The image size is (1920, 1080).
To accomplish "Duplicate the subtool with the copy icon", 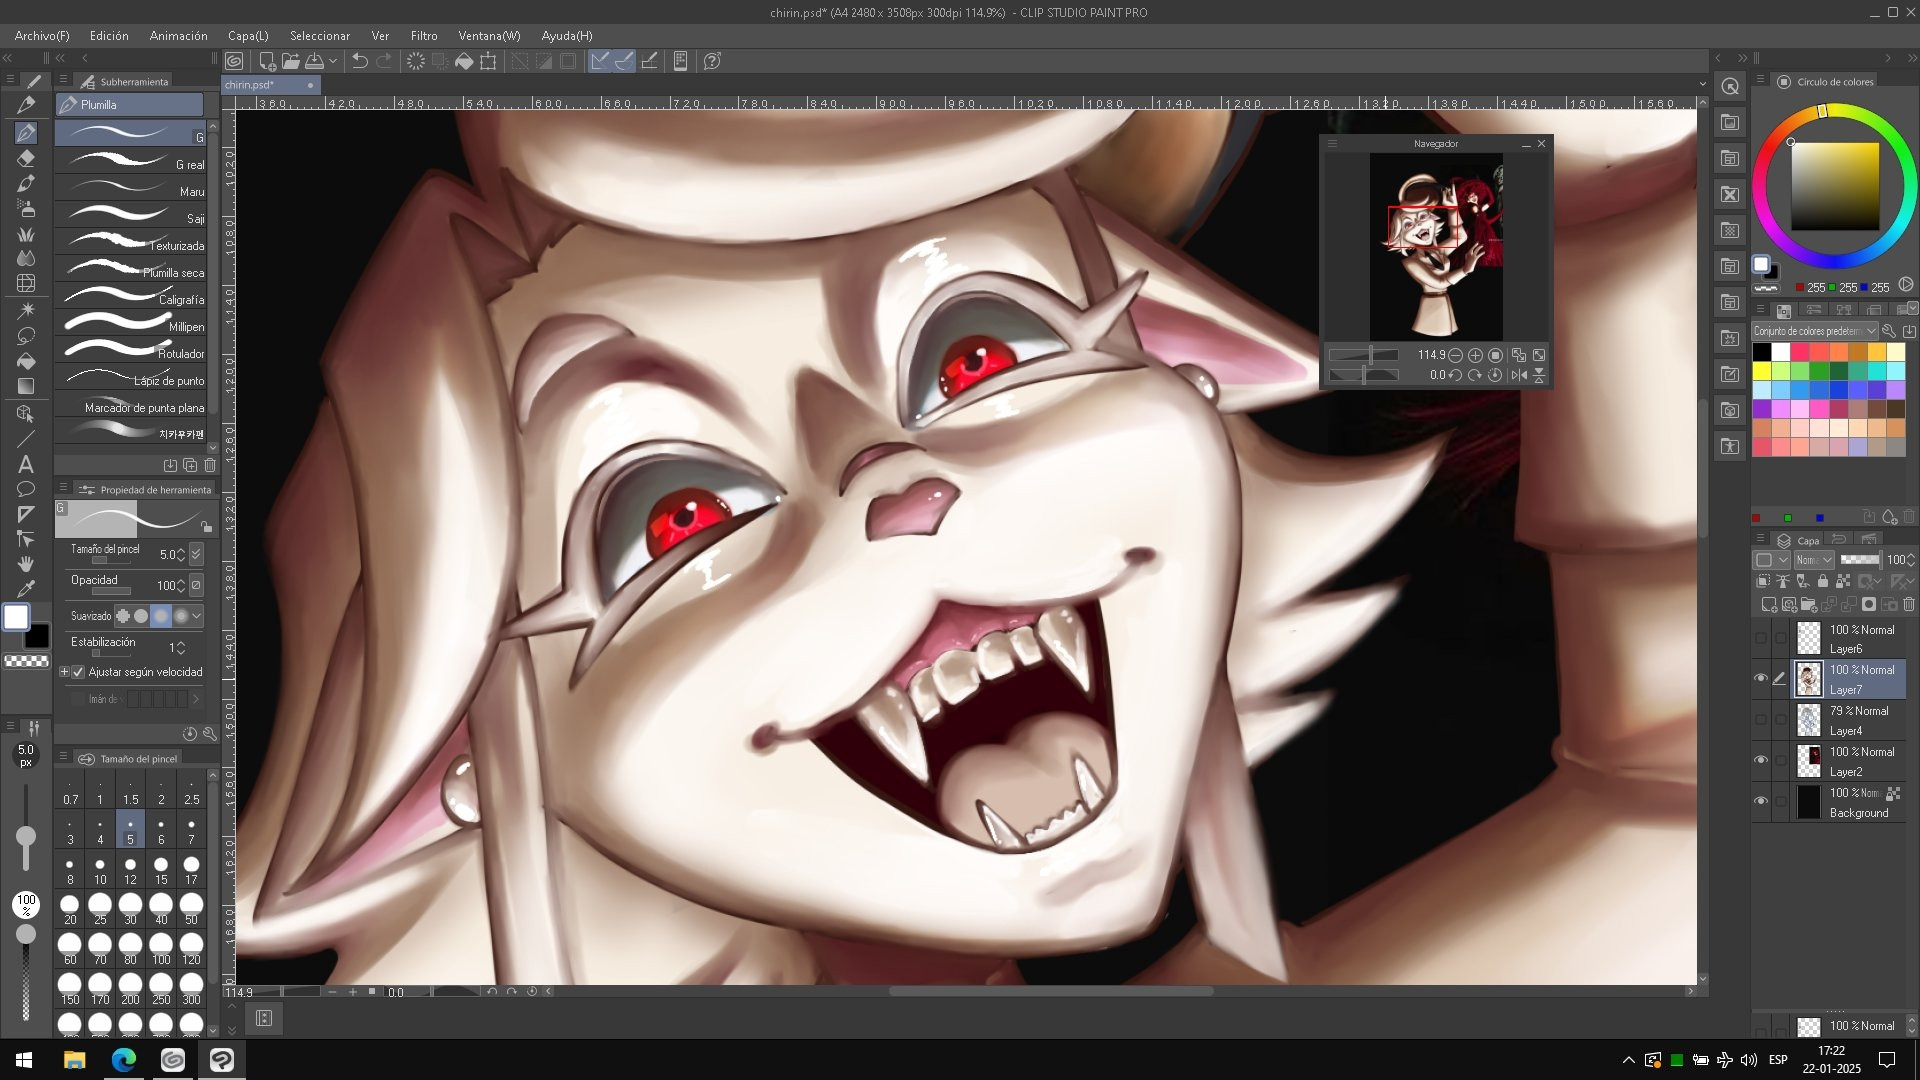I will (190, 465).
